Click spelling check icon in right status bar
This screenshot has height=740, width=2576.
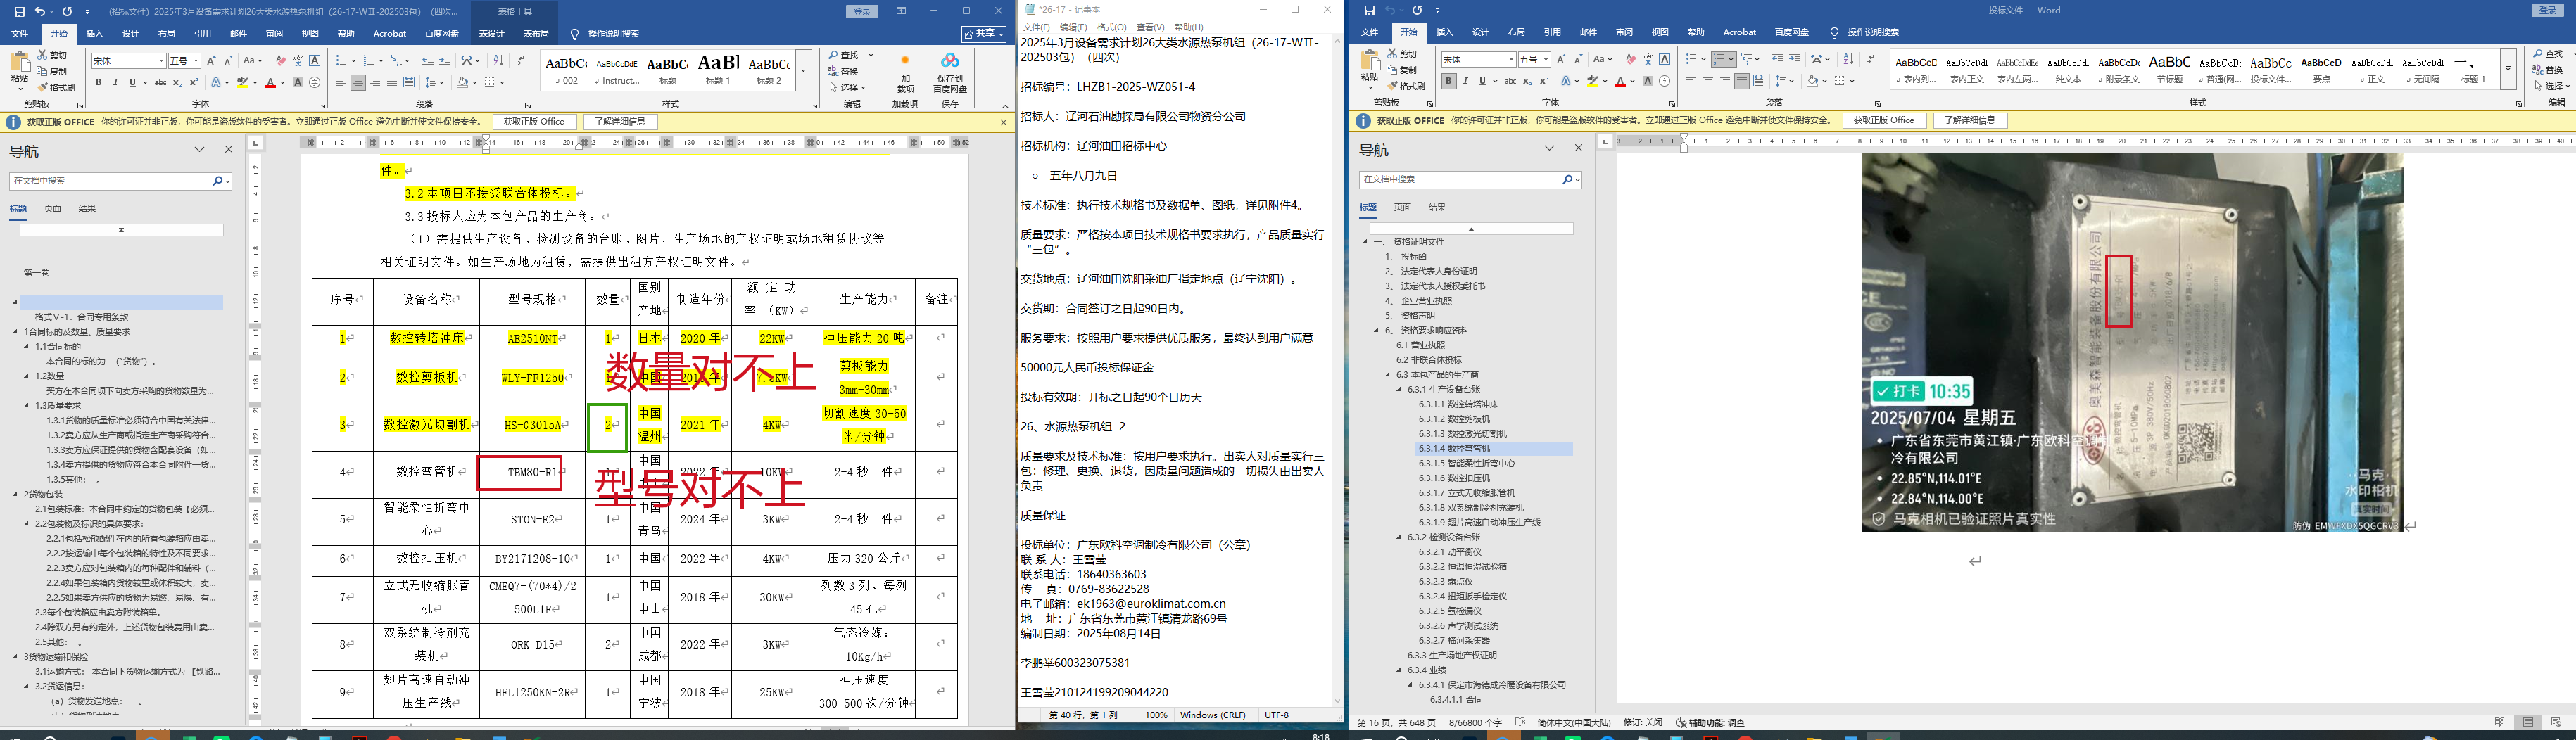[1520, 722]
